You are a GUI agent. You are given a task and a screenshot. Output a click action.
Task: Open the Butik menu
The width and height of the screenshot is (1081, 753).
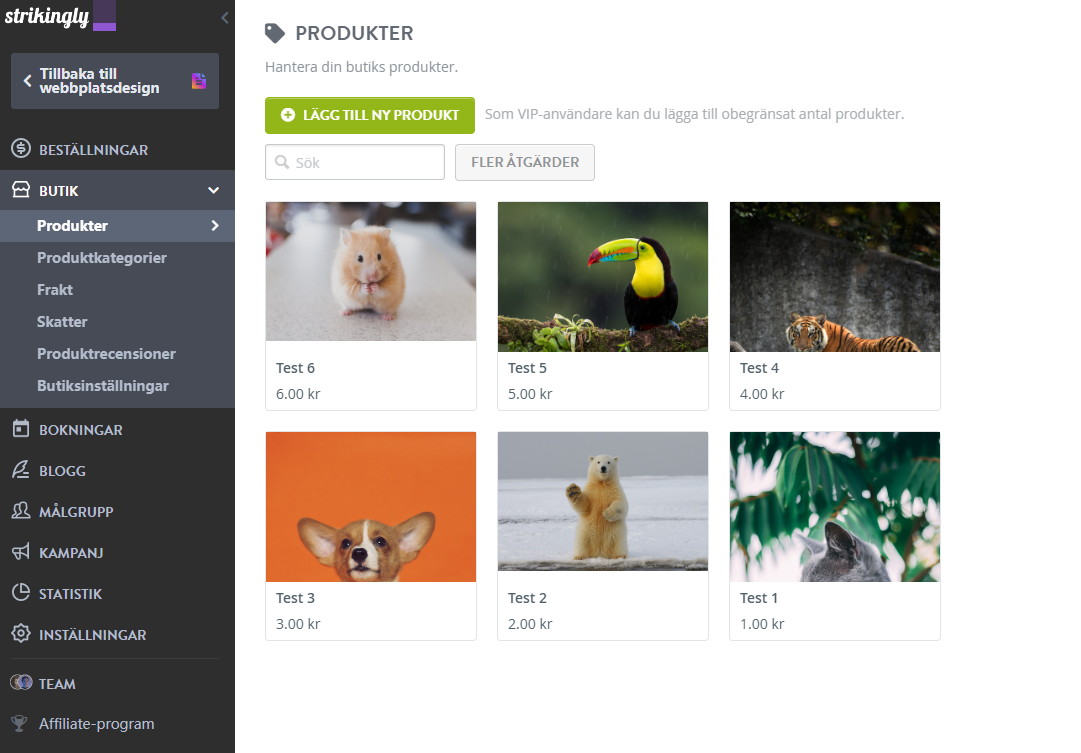coord(117,190)
